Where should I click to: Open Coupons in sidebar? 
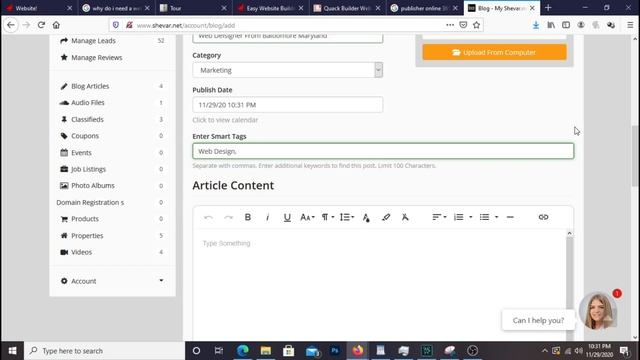tap(84, 136)
